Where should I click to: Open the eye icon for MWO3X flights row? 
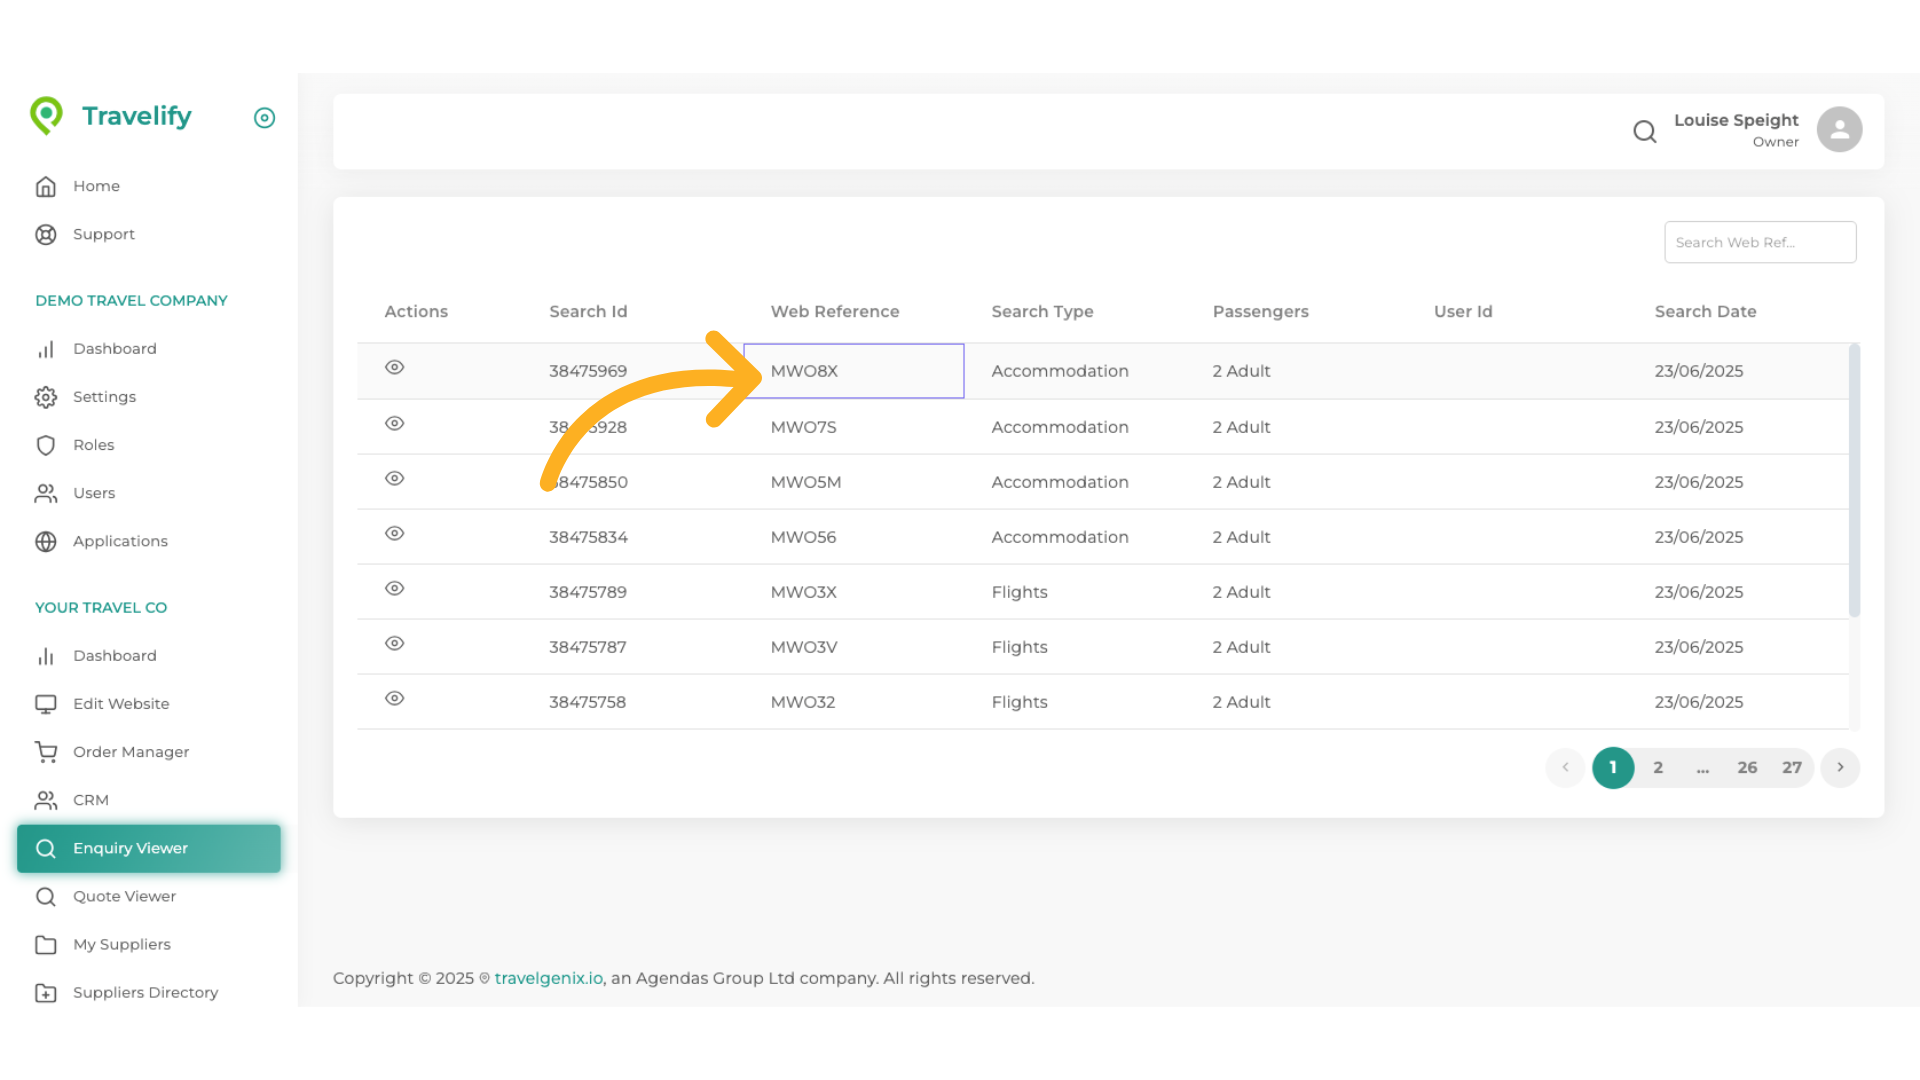[394, 588]
